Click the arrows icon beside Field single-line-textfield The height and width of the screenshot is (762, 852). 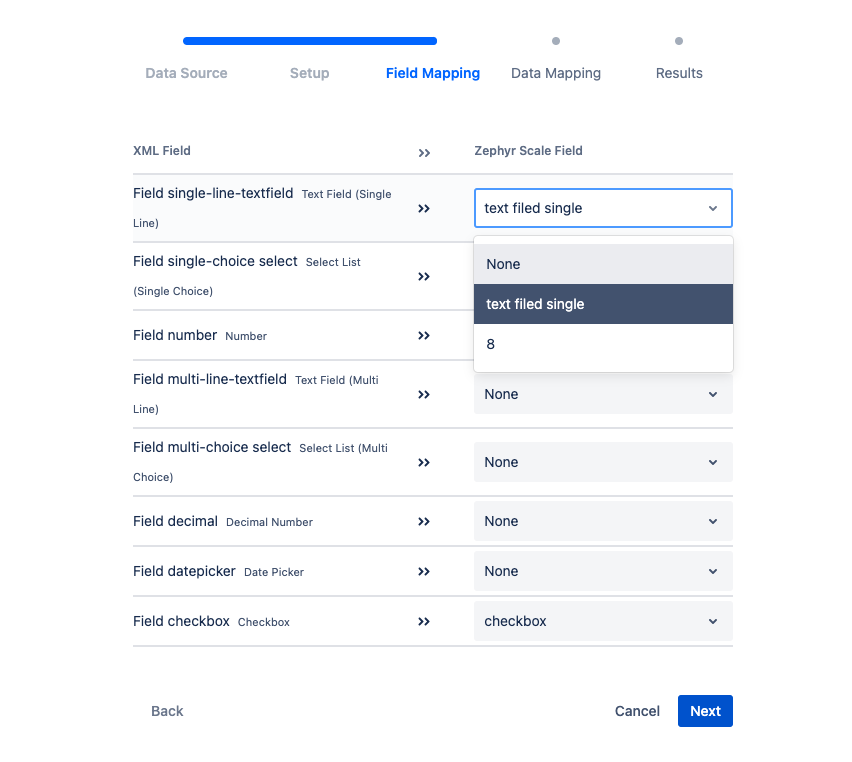(424, 208)
